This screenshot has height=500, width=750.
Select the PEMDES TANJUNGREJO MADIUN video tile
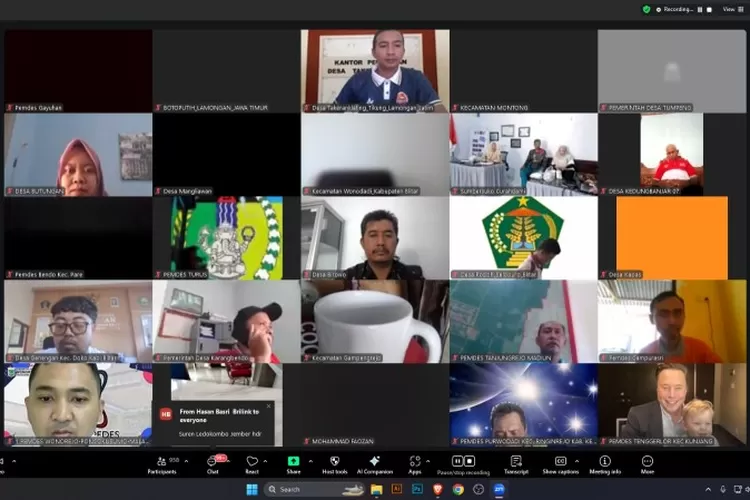click(x=524, y=321)
